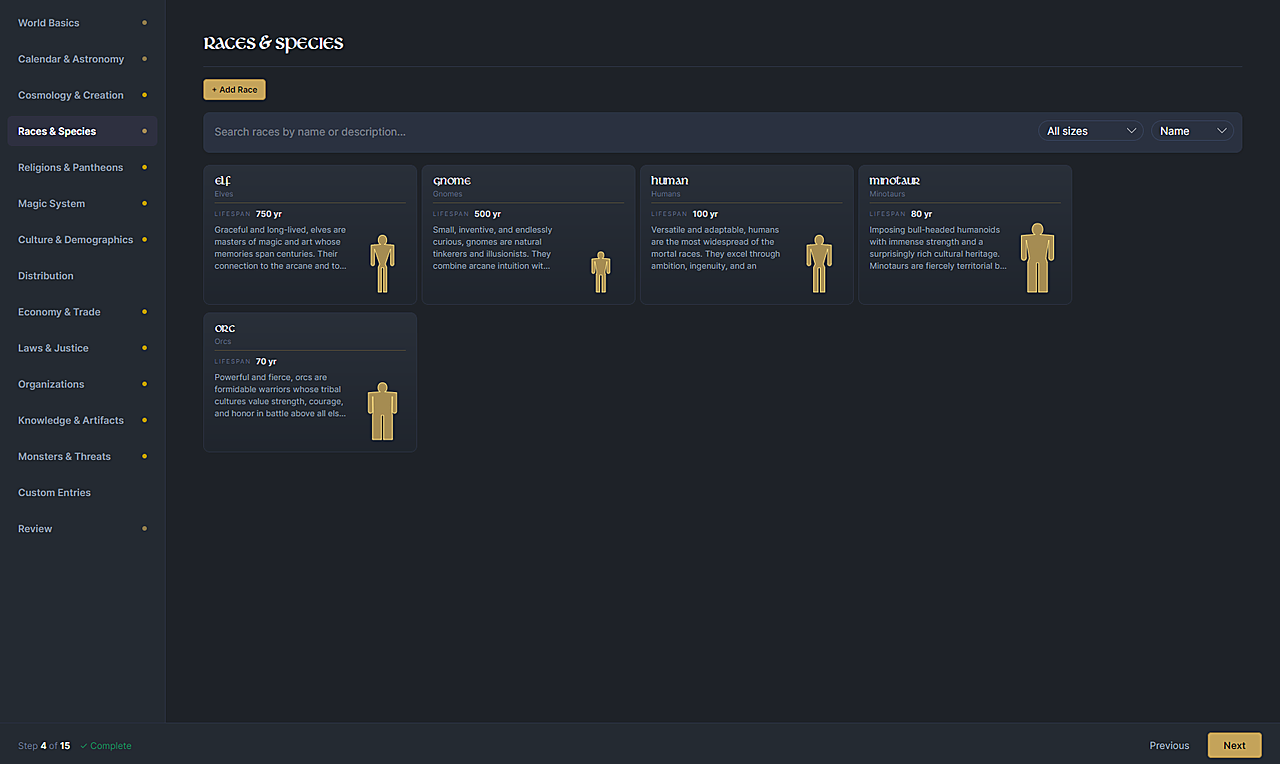This screenshot has width=1280, height=764.
Task: Click the Elf body silhouette icon
Action: tap(382, 263)
